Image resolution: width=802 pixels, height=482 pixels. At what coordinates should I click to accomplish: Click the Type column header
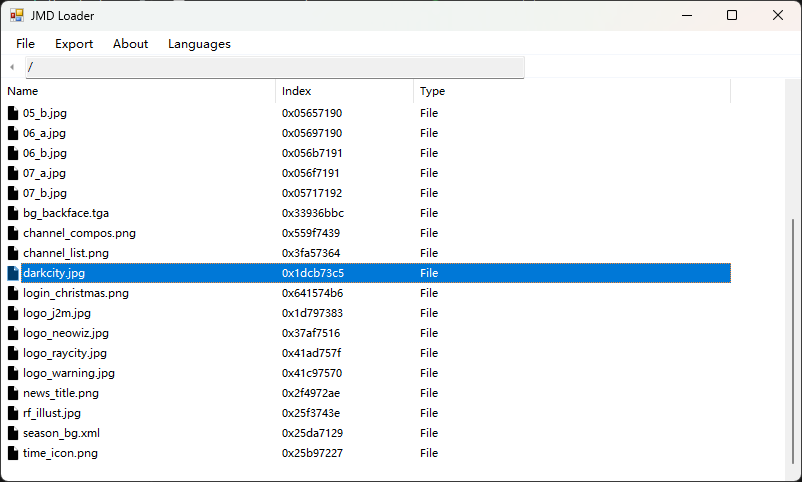pos(572,91)
